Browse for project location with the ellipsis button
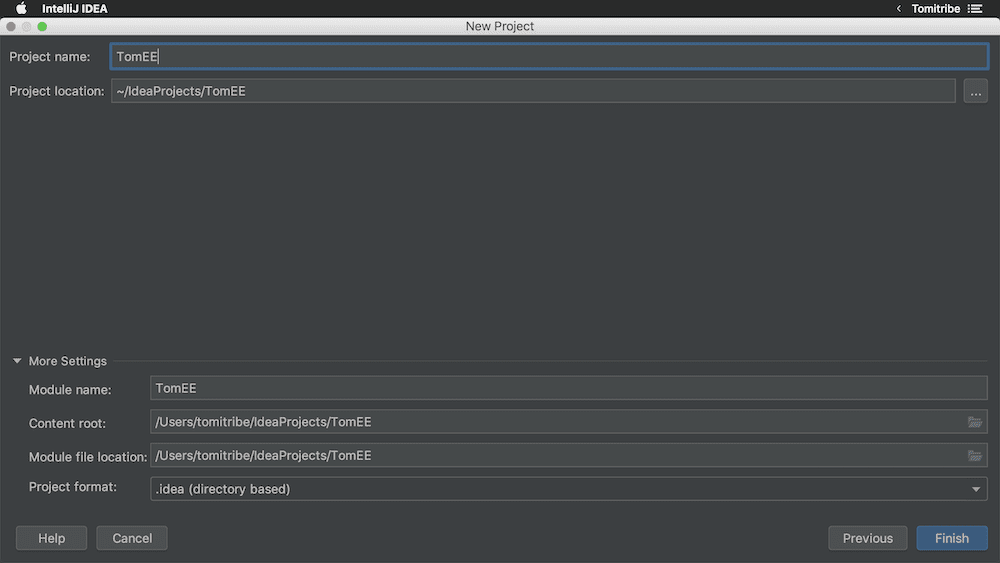The image size is (1000, 563). [x=975, y=91]
